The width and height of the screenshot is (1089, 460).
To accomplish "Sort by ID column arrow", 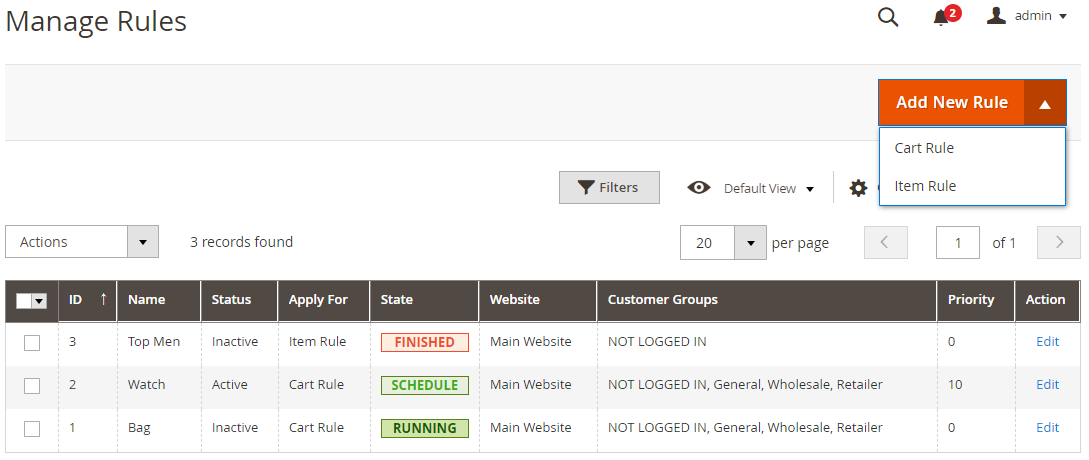I will [x=102, y=299].
